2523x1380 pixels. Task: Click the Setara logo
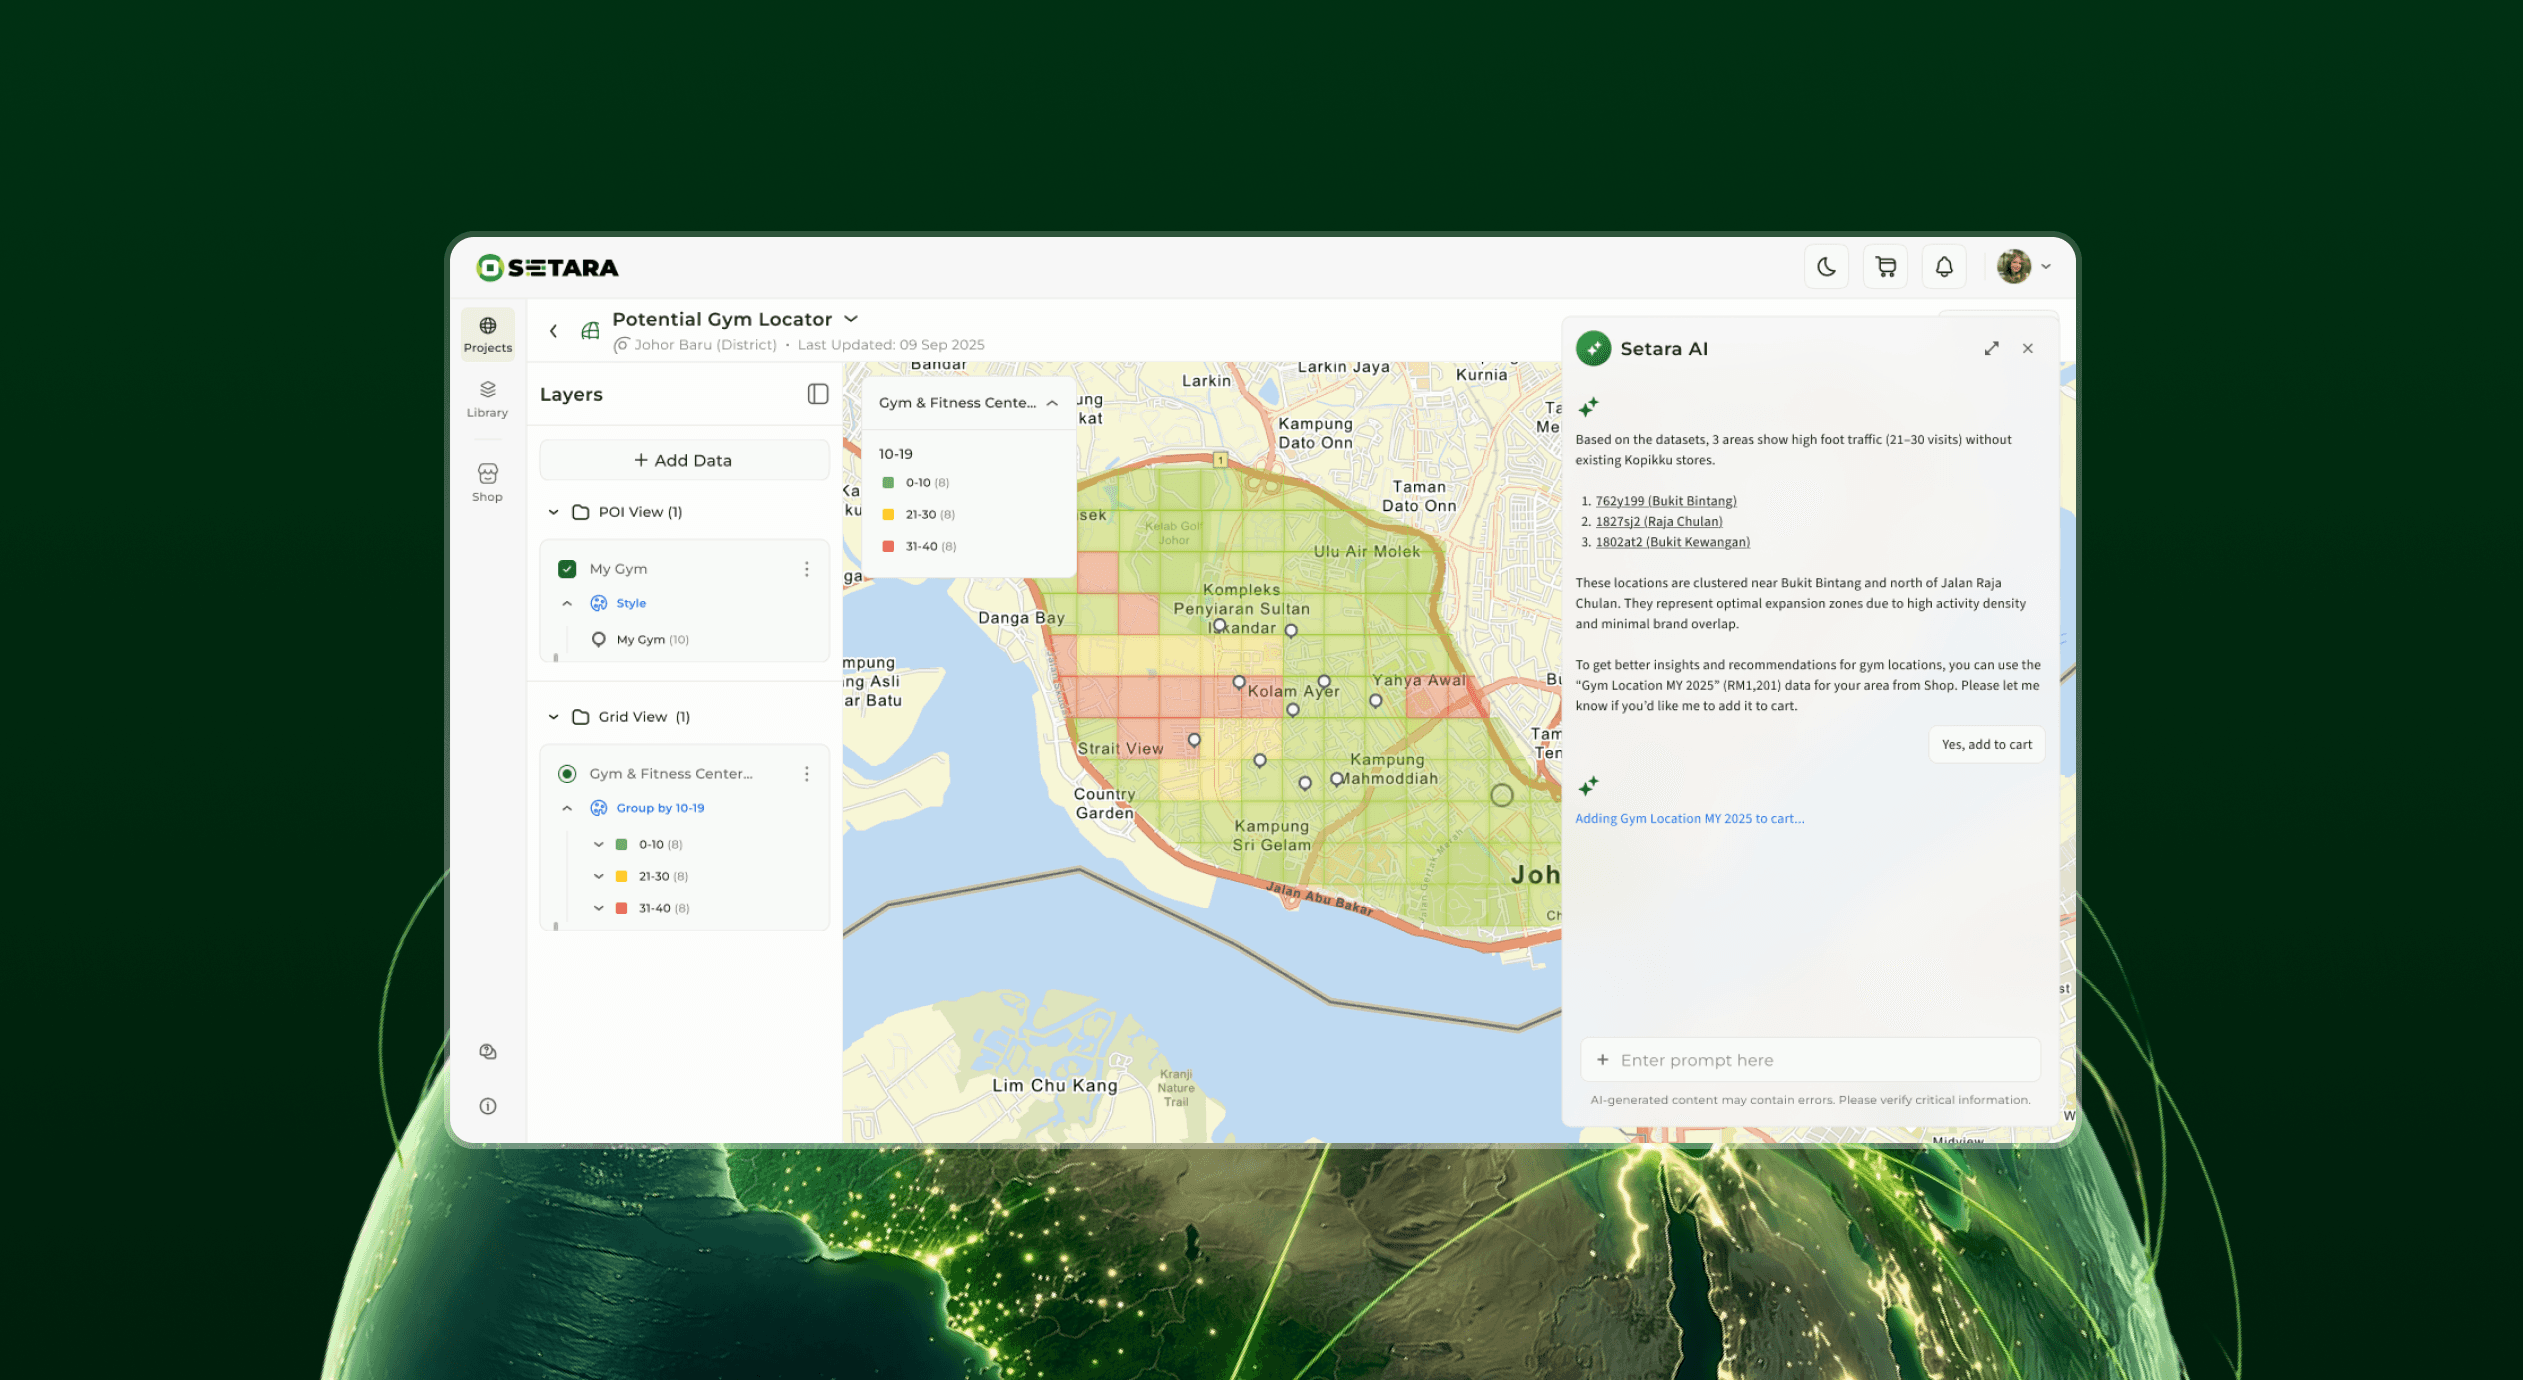tap(547, 267)
